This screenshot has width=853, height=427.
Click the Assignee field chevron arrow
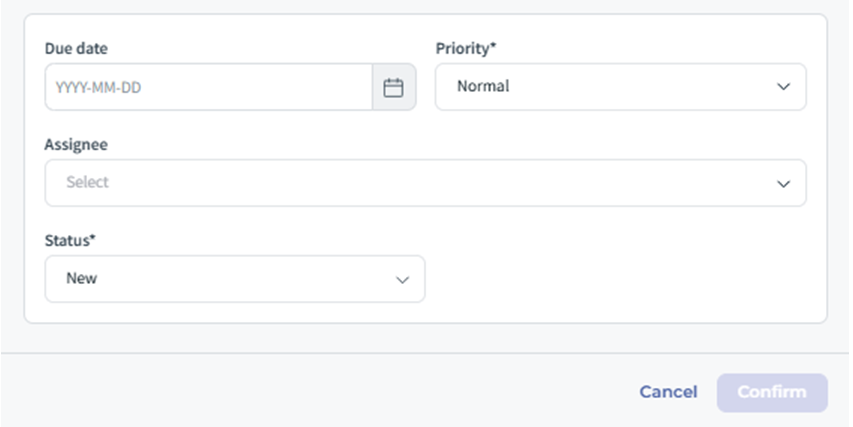783,184
